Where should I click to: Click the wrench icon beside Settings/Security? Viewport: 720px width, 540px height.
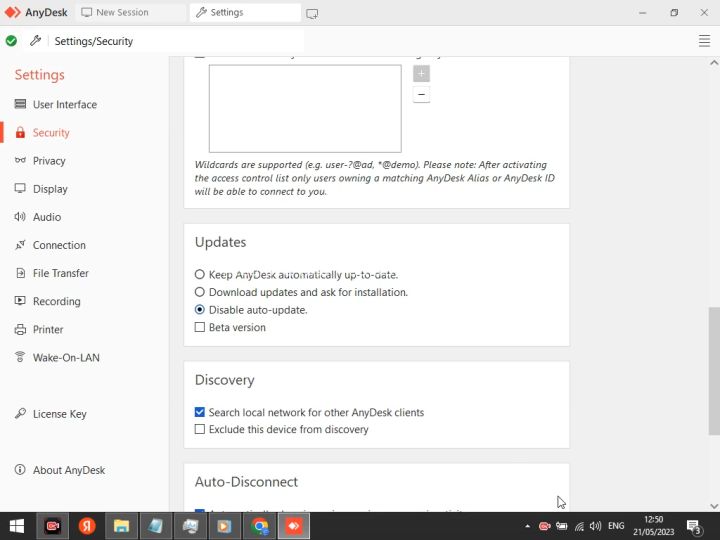click(35, 41)
